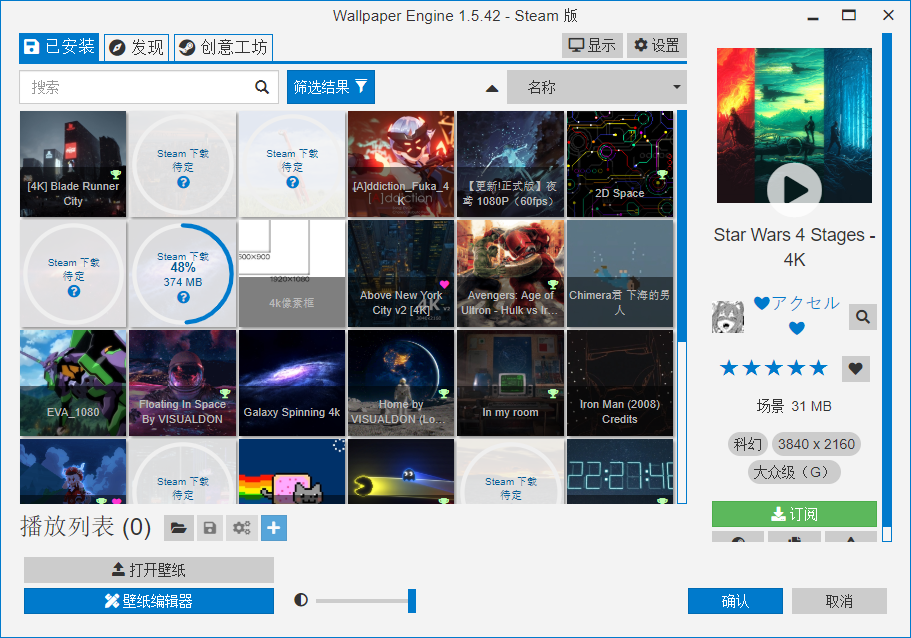Click 打开壁纸 open wallpaper button
The image size is (911, 638).
coord(149,570)
